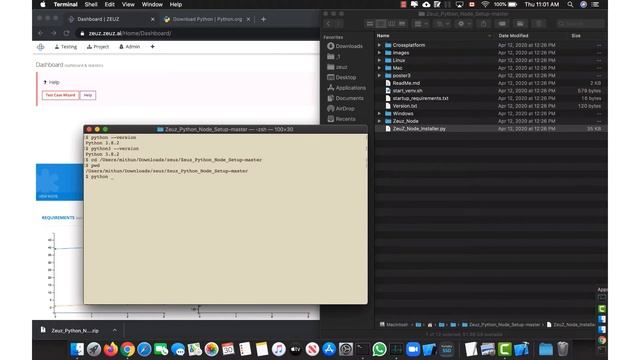
Task: Select the Dashboard | ZEUZ tab
Action: coord(112,19)
